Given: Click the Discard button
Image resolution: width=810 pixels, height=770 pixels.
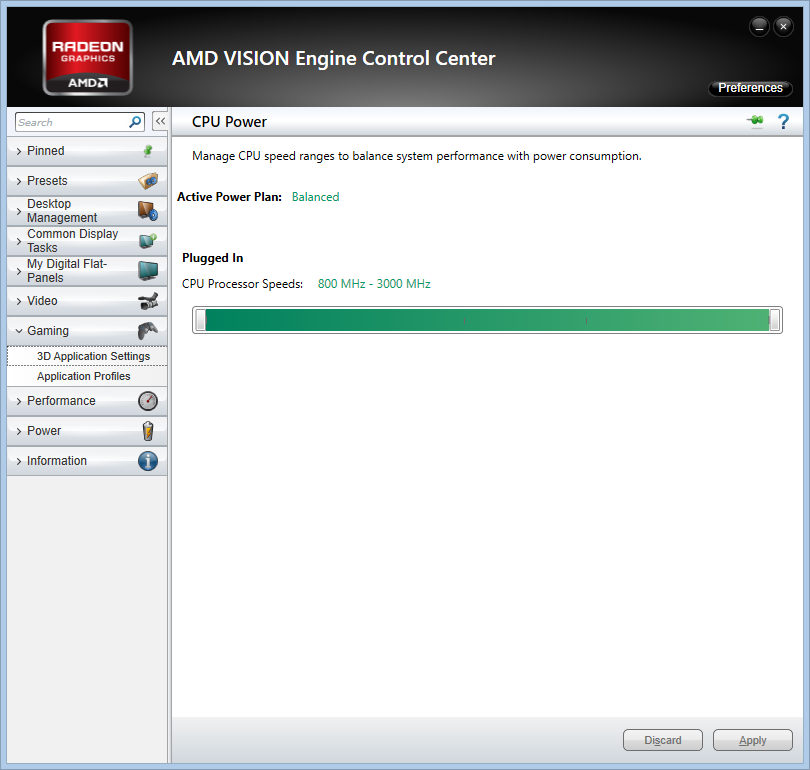Looking at the screenshot, I should pyautogui.click(x=663, y=740).
